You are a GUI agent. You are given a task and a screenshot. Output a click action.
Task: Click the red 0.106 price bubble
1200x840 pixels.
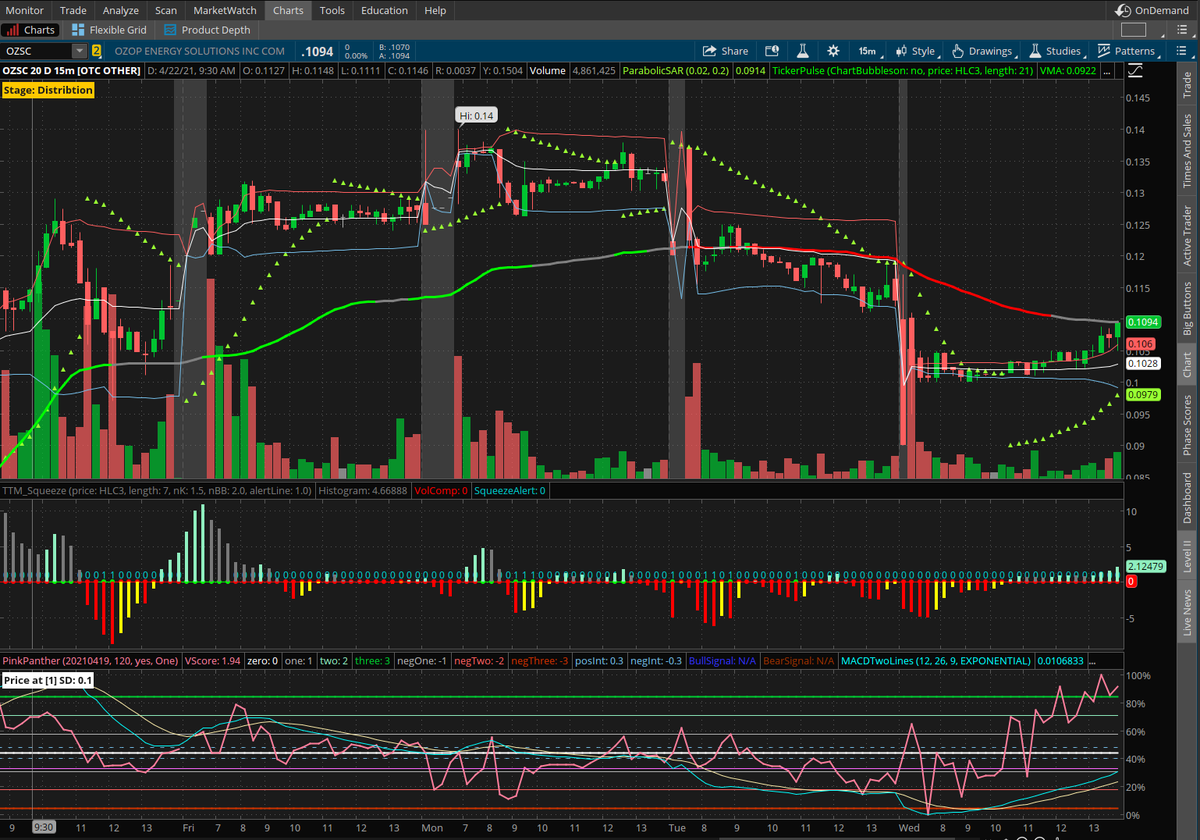1141,344
